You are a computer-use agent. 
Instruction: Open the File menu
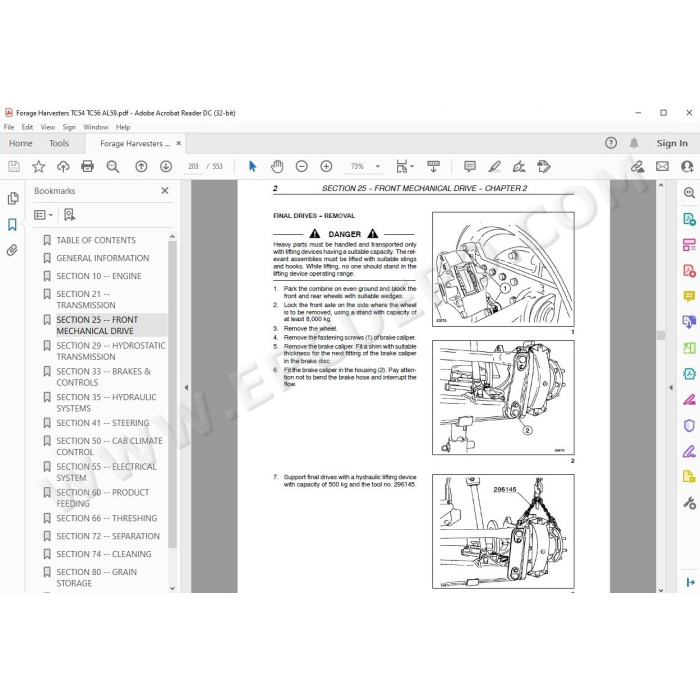(9, 127)
